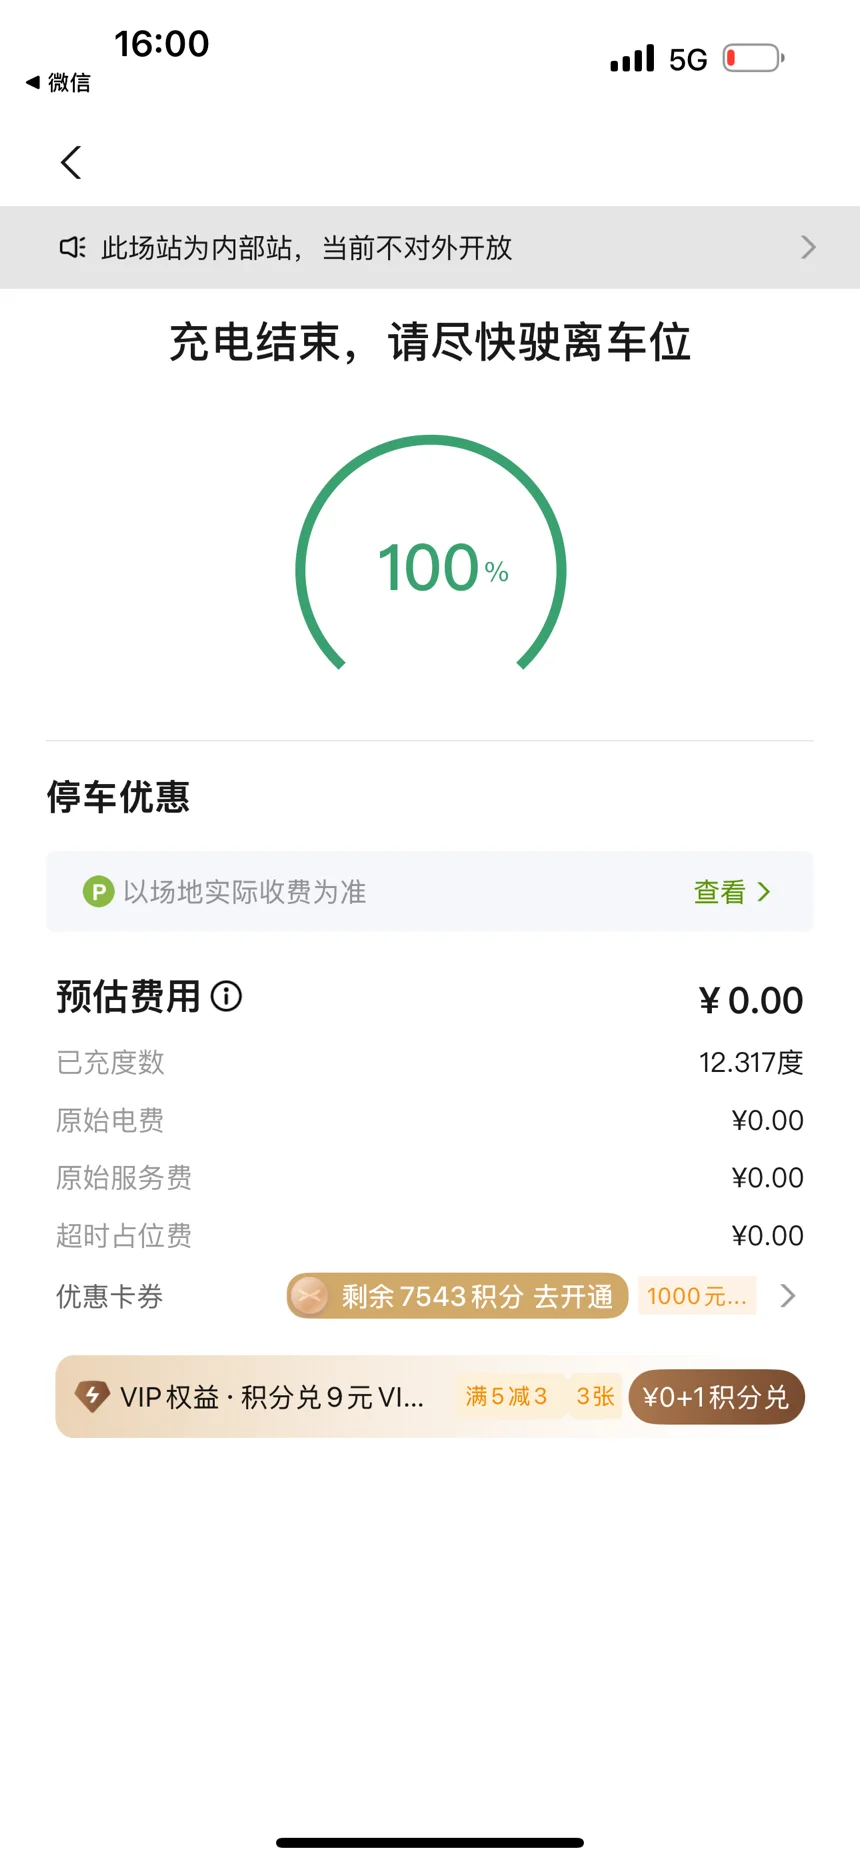Viewport: 860px width, 1864px height.
Task: Tap the back arrow icon
Action: (x=71, y=163)
